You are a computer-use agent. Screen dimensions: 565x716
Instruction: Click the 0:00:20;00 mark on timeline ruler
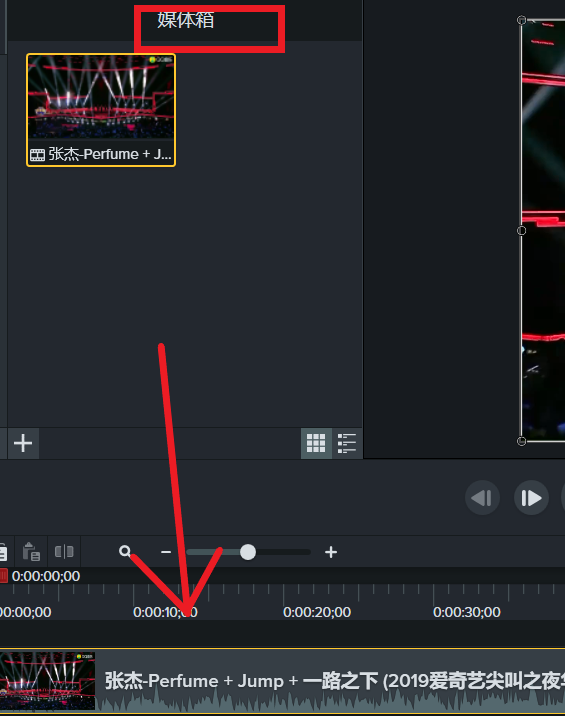tap(317, 612)
